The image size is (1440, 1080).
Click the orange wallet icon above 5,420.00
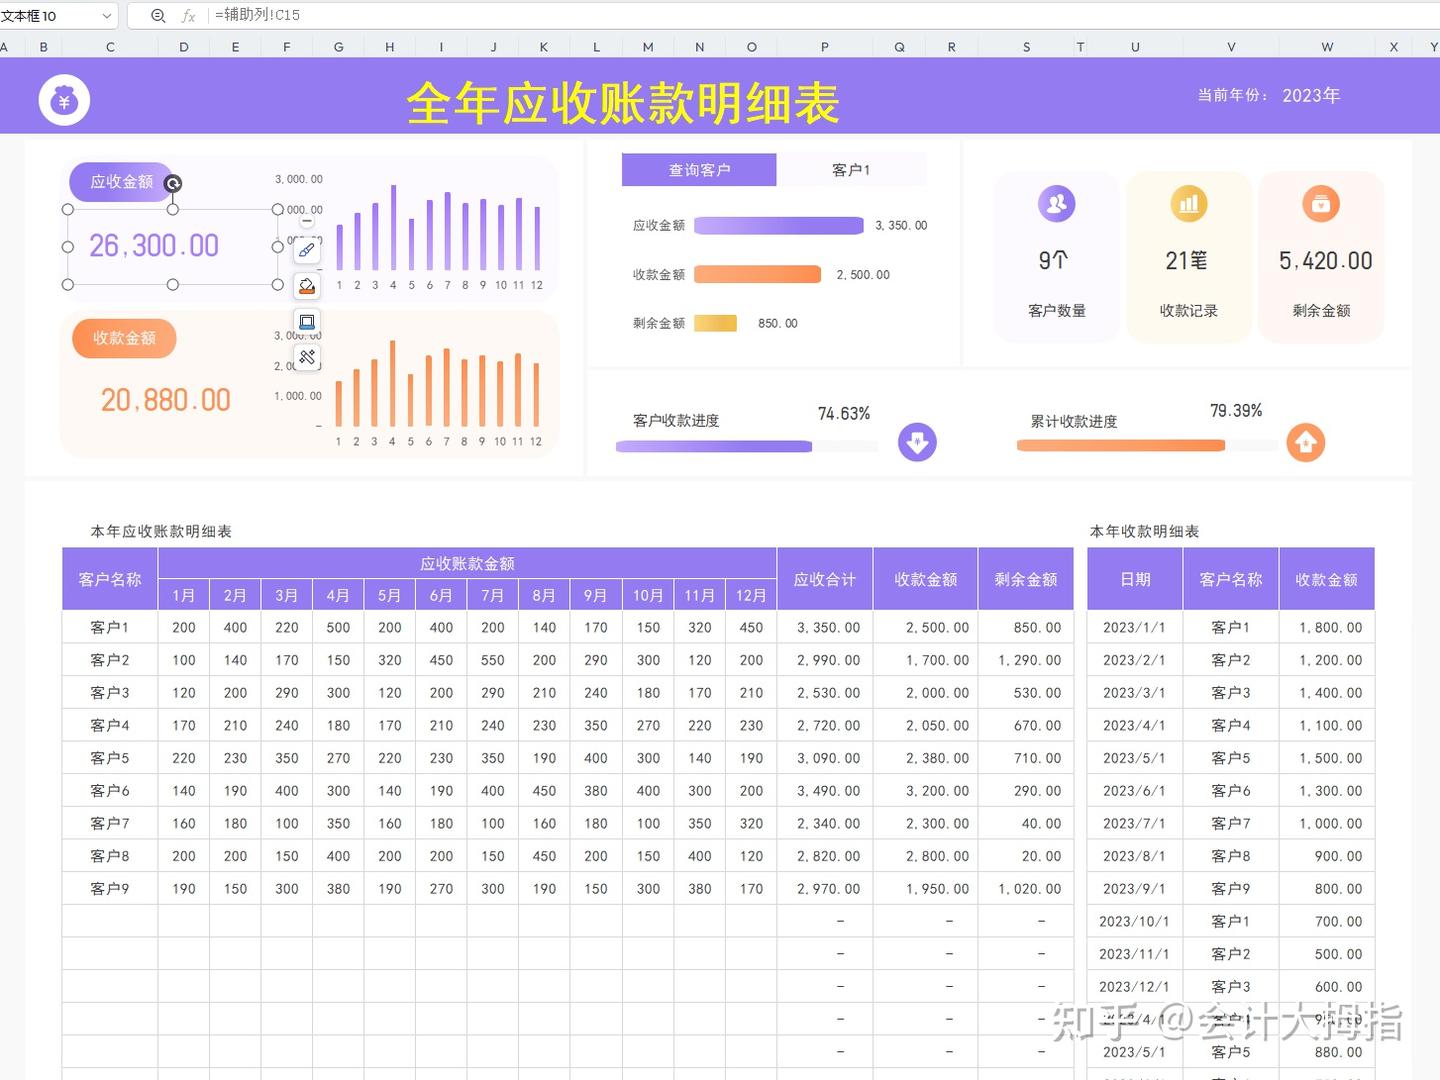tap(1321, 204)
